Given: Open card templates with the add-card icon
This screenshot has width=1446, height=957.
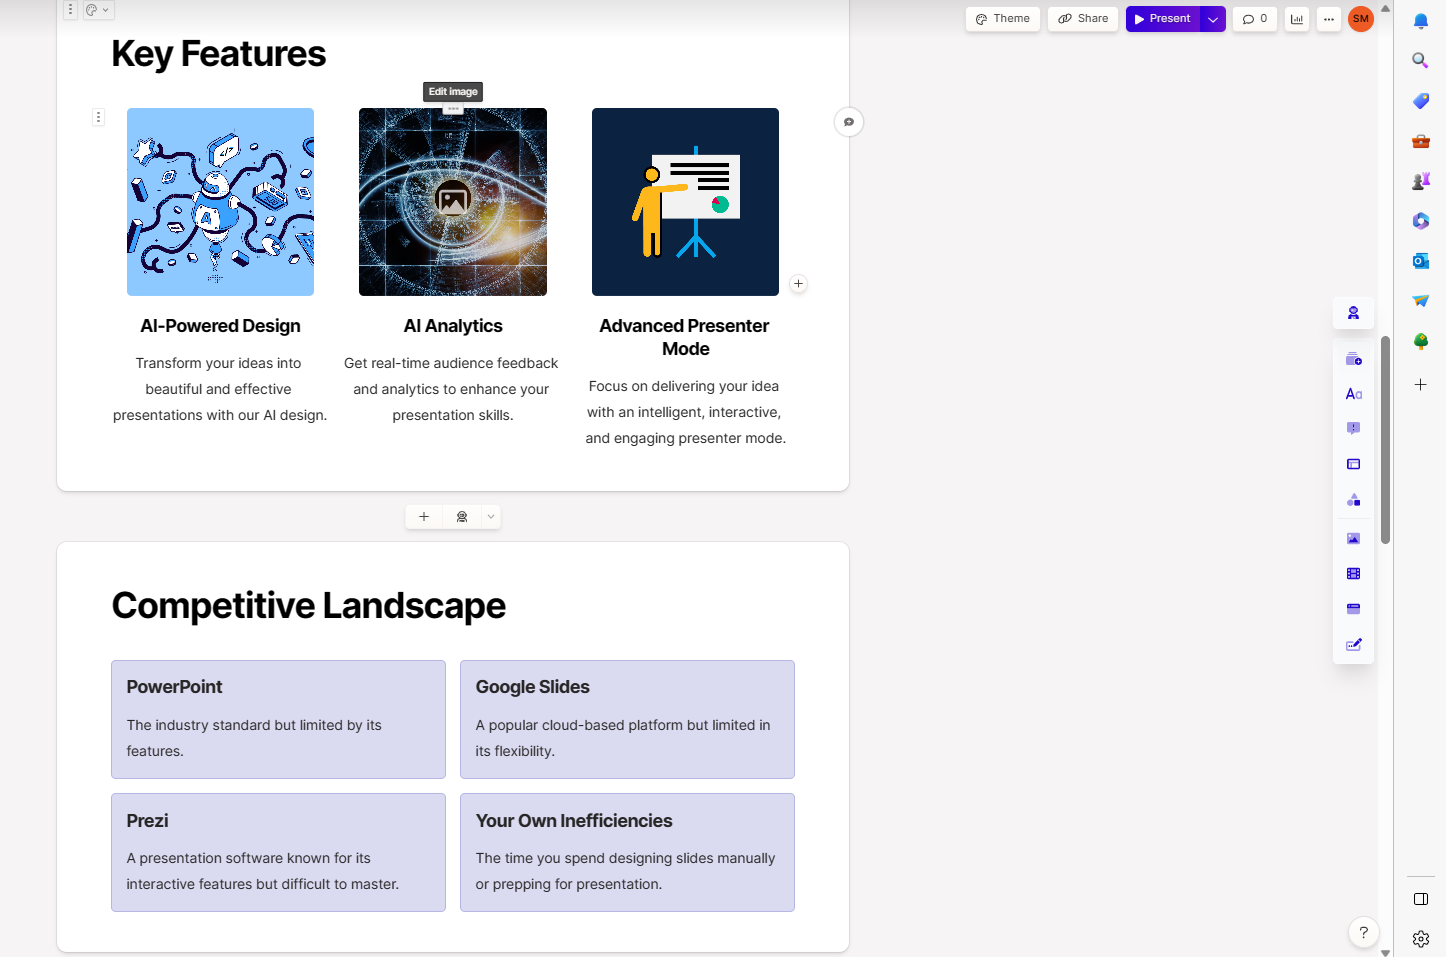Looking at the screenshot, I should 1353,359.
